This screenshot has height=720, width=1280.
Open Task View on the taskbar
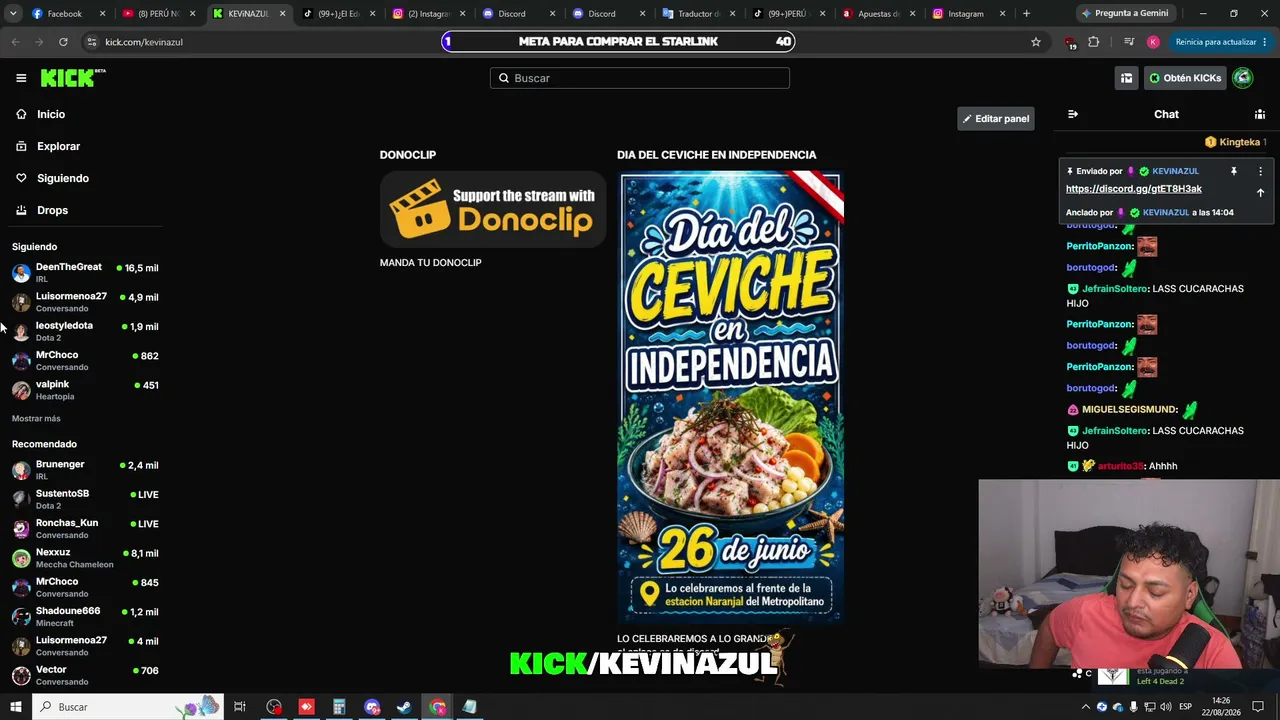coord(240,707)
